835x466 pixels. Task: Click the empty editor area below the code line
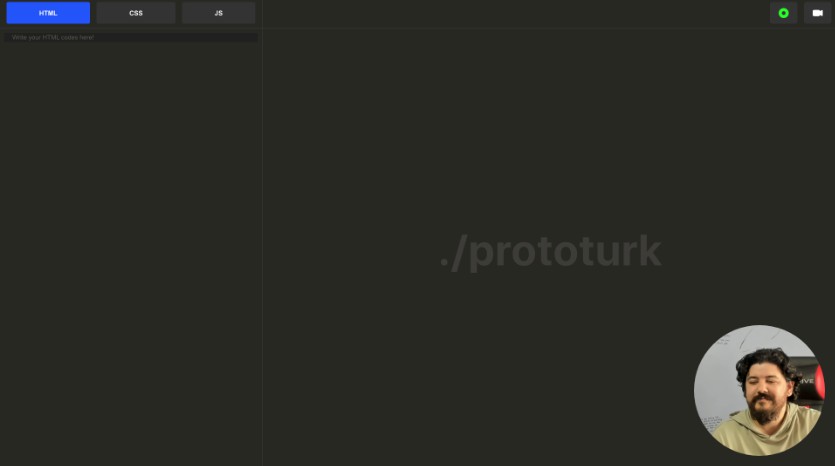click(x=130, y=250)
